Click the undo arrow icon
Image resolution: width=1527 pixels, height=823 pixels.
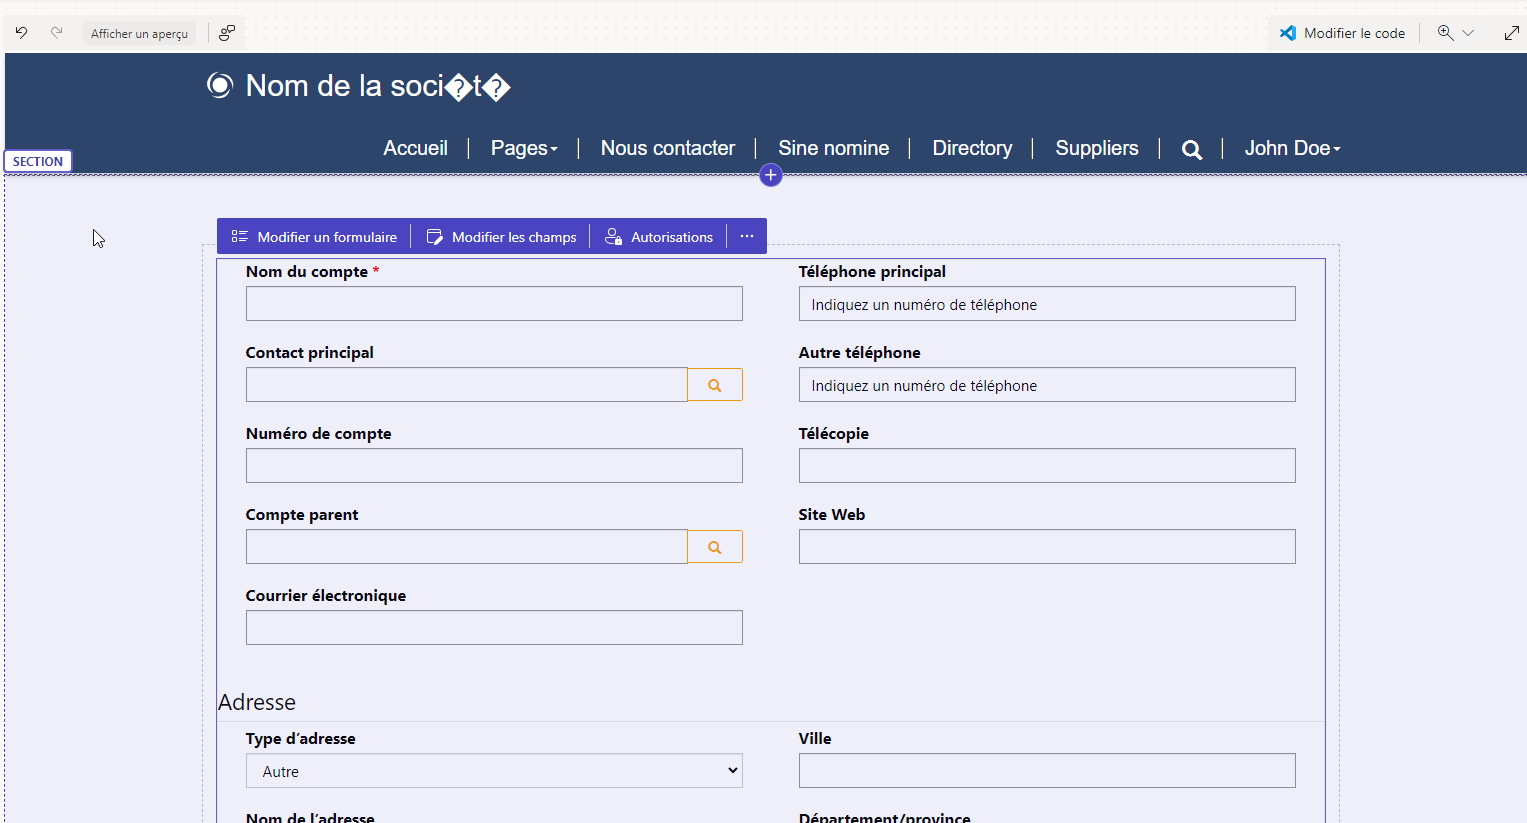tap(21, 33)
